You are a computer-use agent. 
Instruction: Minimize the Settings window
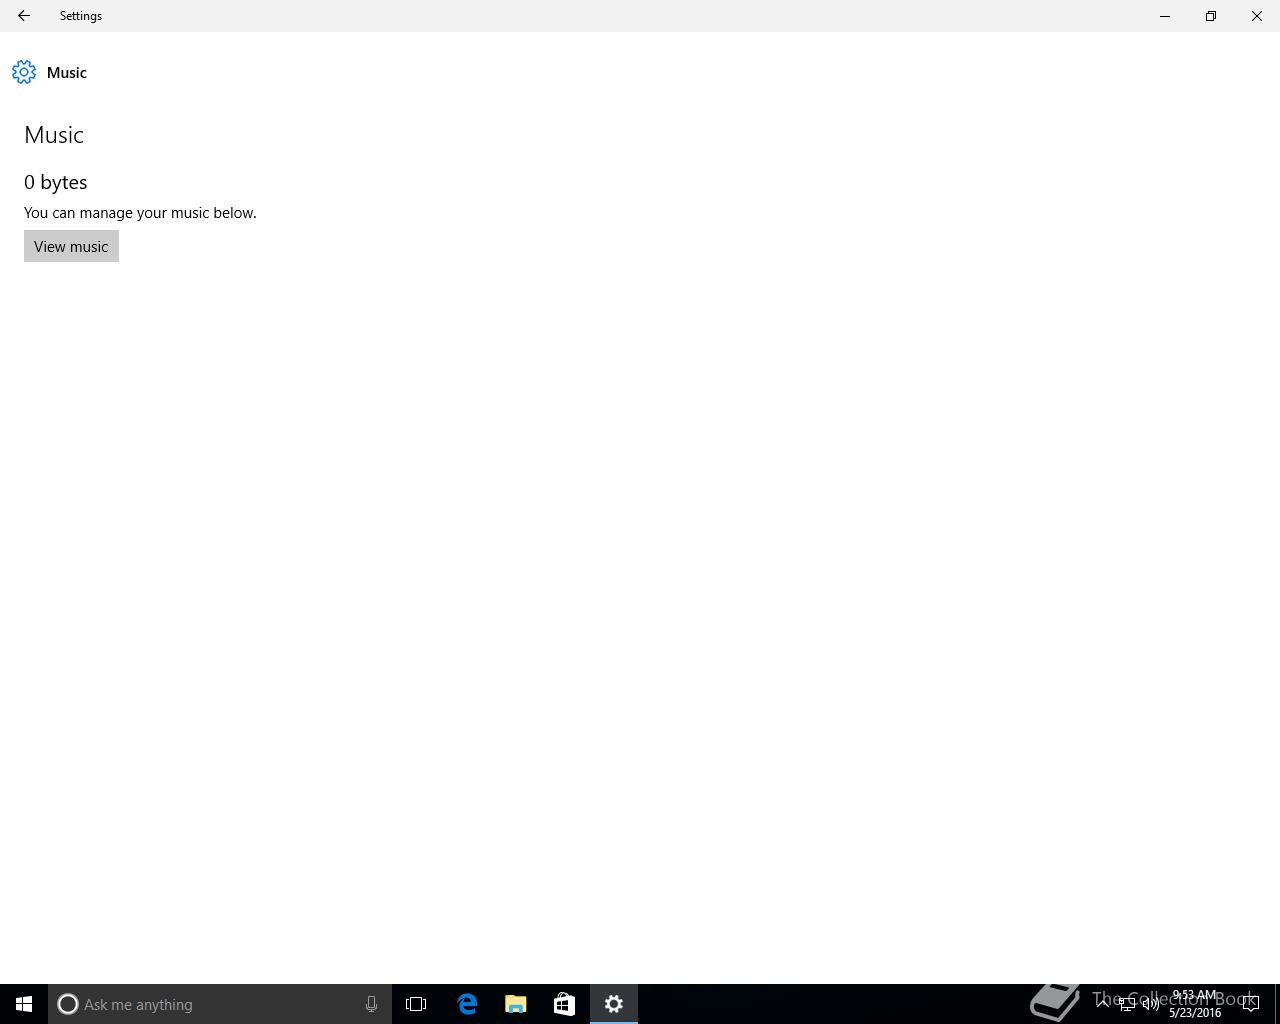[x=1165, y=16]
